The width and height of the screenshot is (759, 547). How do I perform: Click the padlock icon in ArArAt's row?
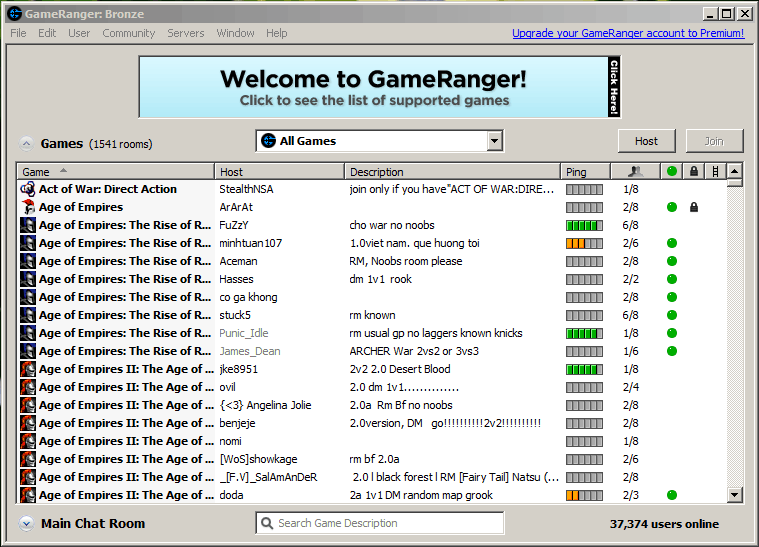click(694, 207)
